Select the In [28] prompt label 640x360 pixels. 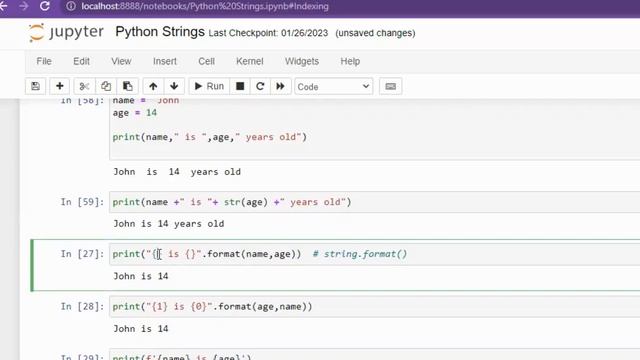pyautogui.click(x=82, y=307)
